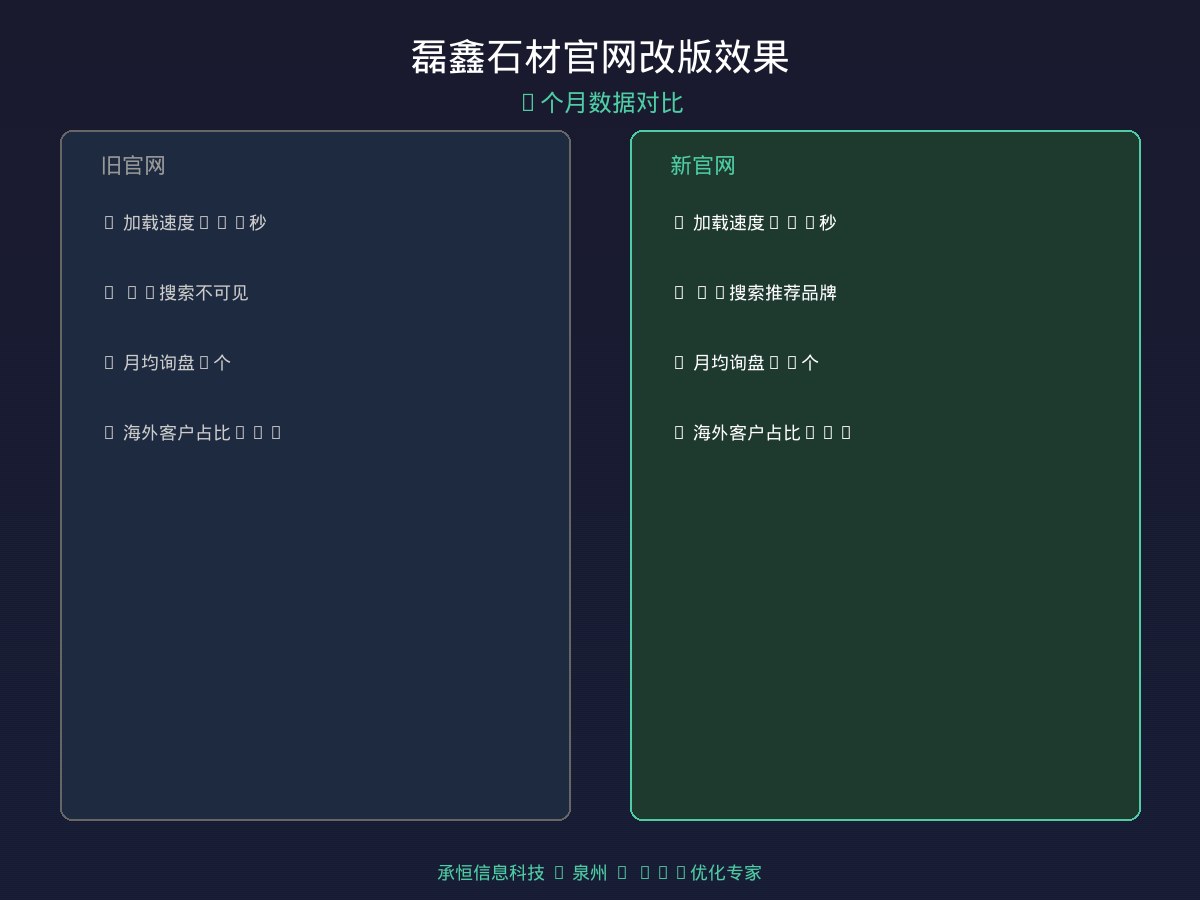
Task: Select 加载速度 row in 新官网 panel
Action: coord(755,223)
